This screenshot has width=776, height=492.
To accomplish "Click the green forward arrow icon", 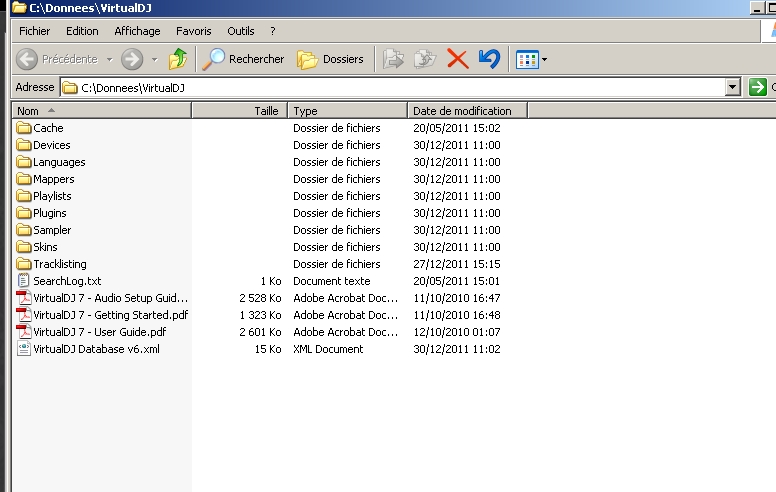I will pos(132,59).
